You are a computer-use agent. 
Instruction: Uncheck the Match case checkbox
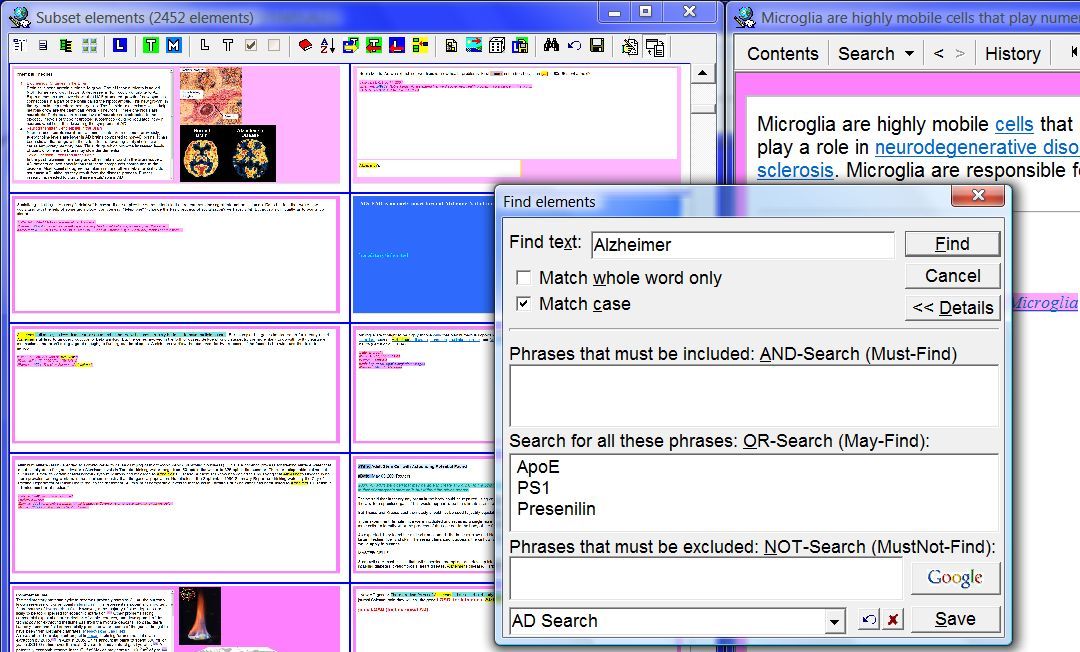tap(523, 304)
